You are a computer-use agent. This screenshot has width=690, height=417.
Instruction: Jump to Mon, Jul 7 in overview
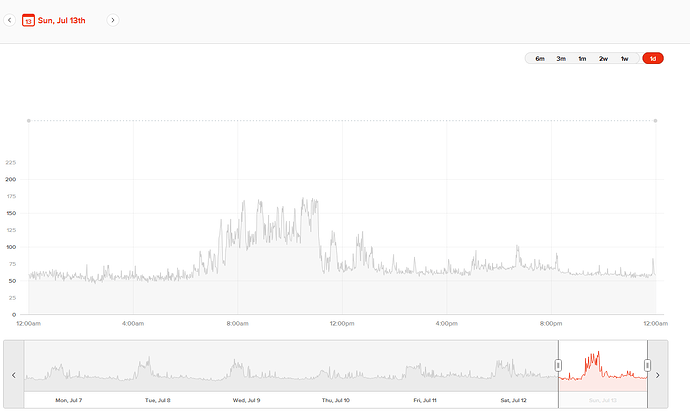pyautogui.click(x=69, y=400)
